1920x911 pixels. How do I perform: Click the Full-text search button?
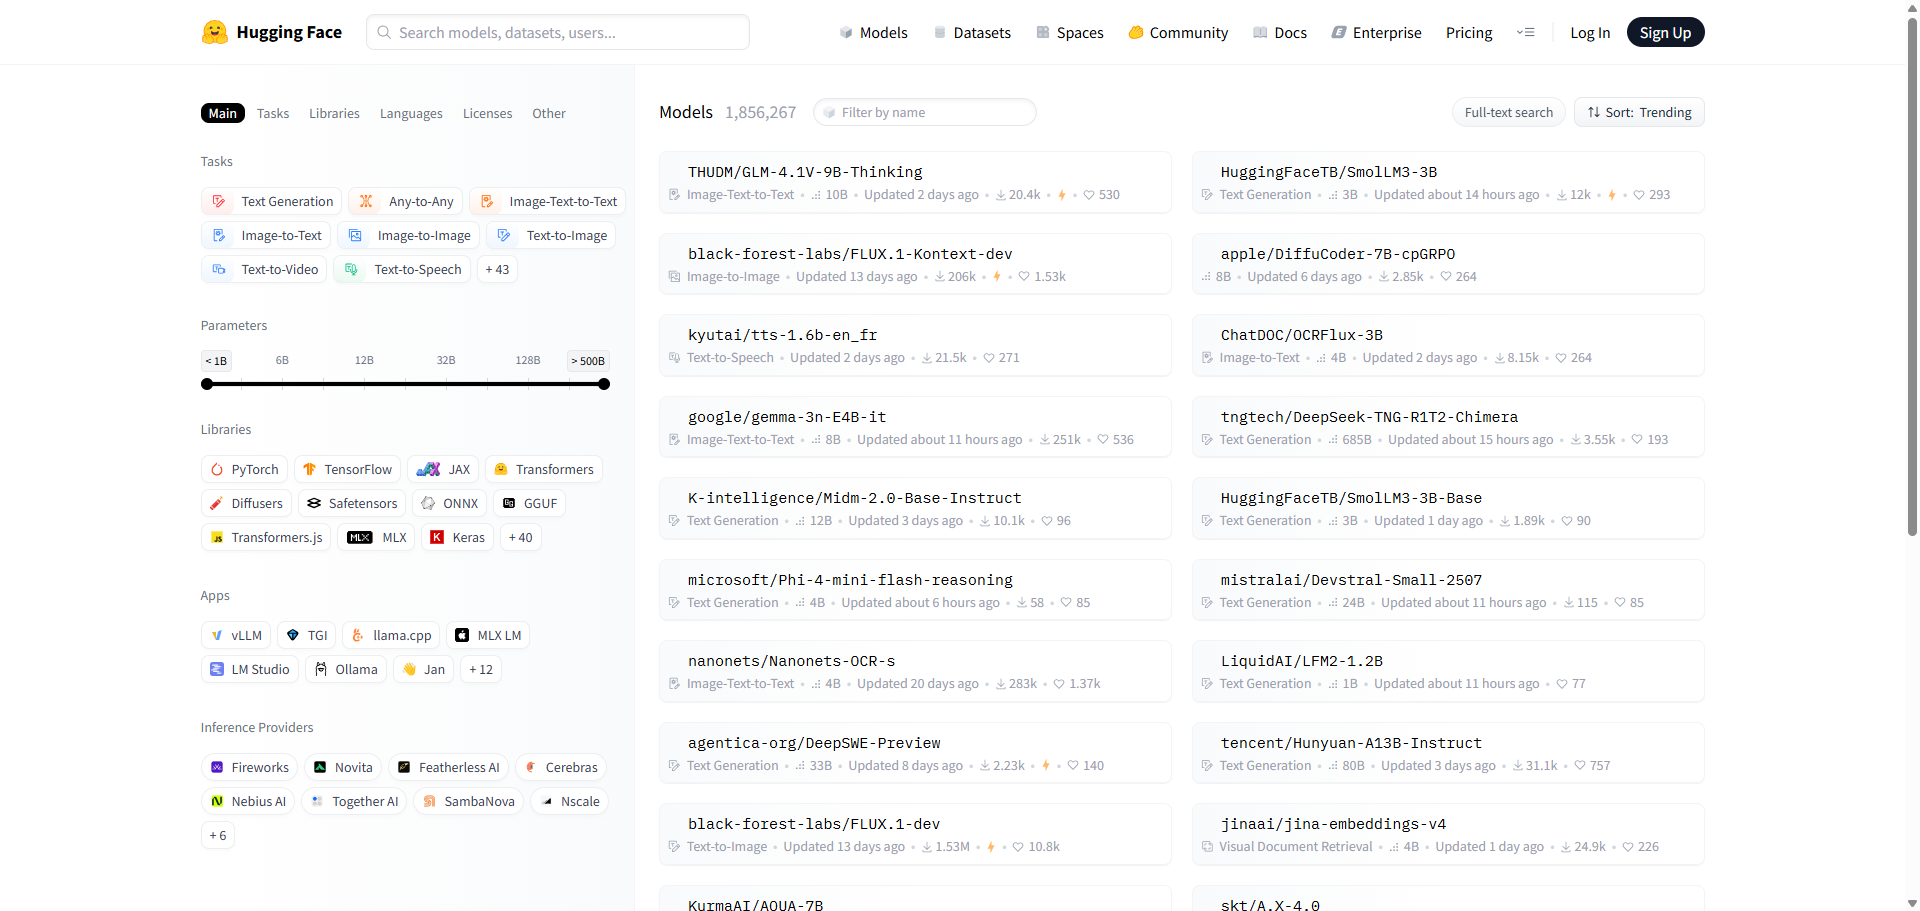tap(1508, 112)
